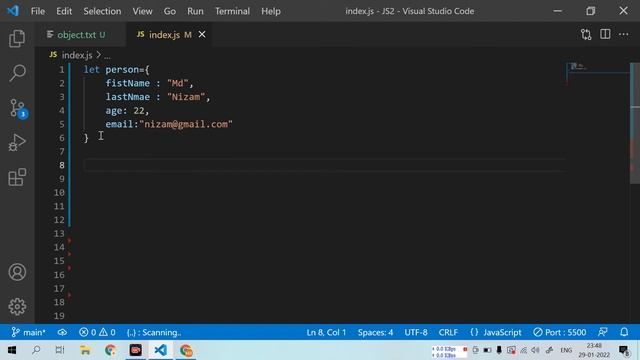Open the Chrome icon right of VS Code
640x360 pixels.
point(186,350)
